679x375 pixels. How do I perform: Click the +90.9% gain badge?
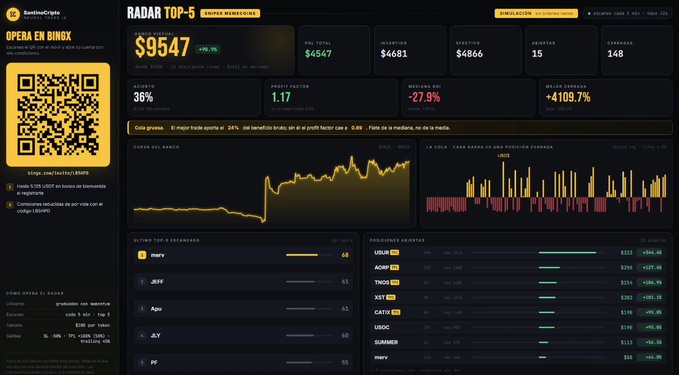(208, 49)
